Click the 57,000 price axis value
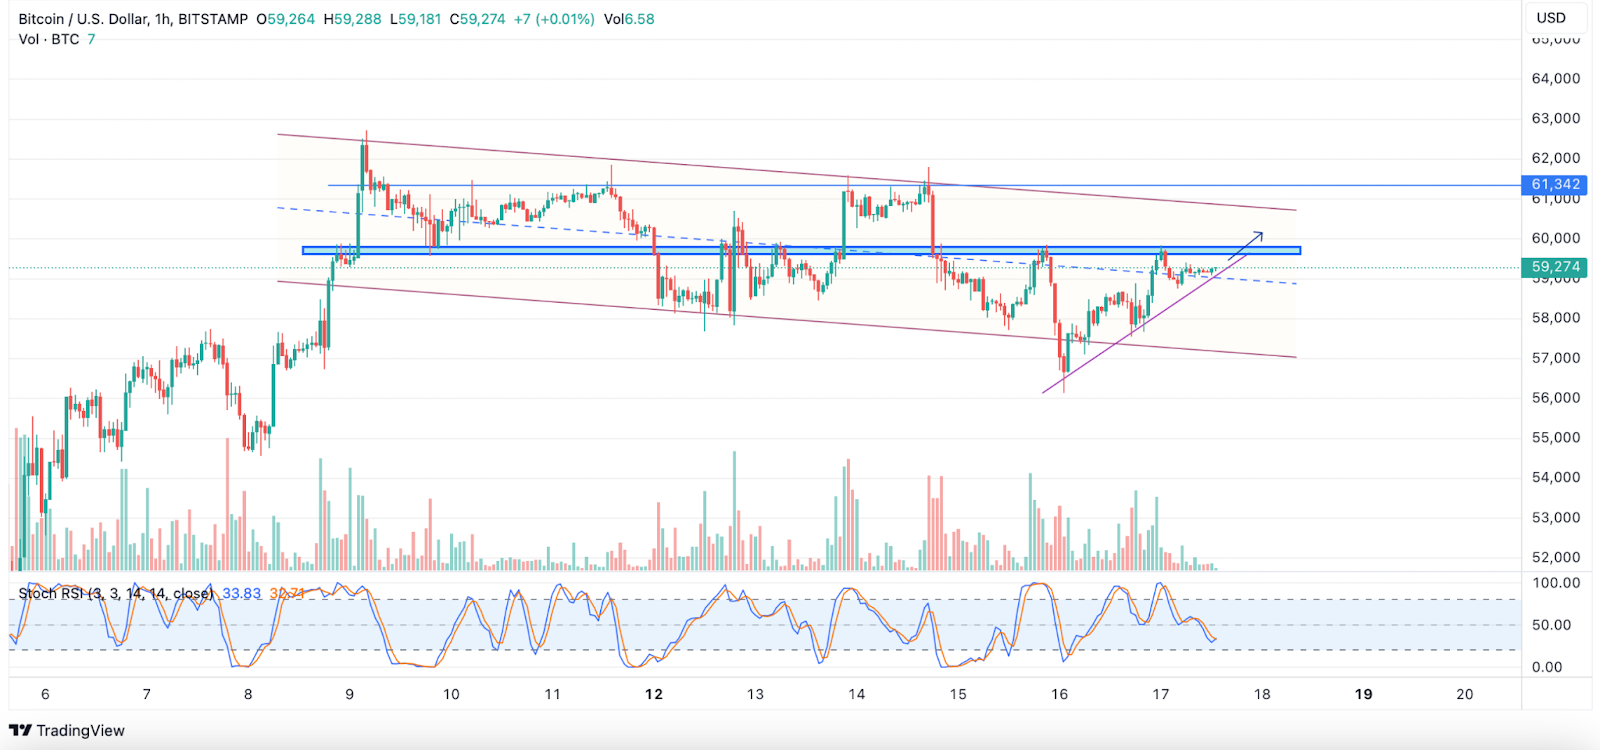The height and width of the screenshot is (750, 1600). click(x=1556, y=357)
